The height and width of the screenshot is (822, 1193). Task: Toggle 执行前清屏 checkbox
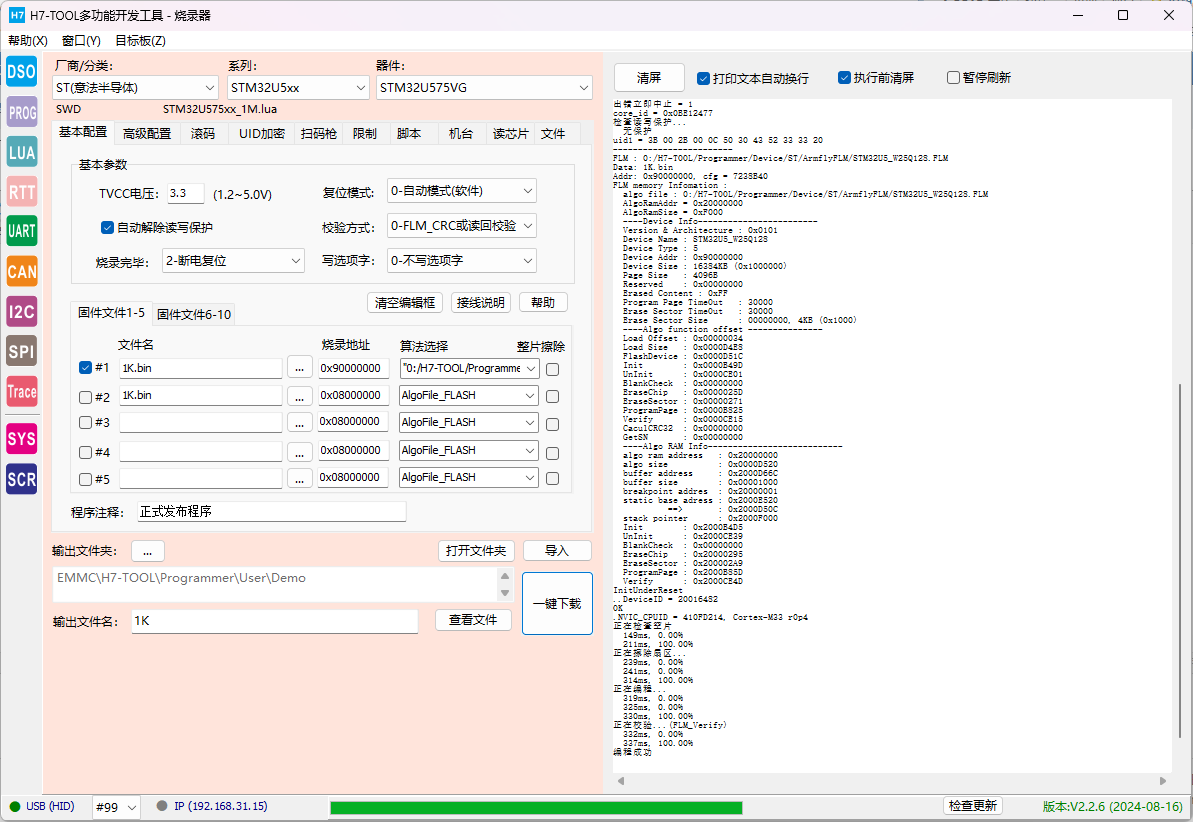(844, 78)
